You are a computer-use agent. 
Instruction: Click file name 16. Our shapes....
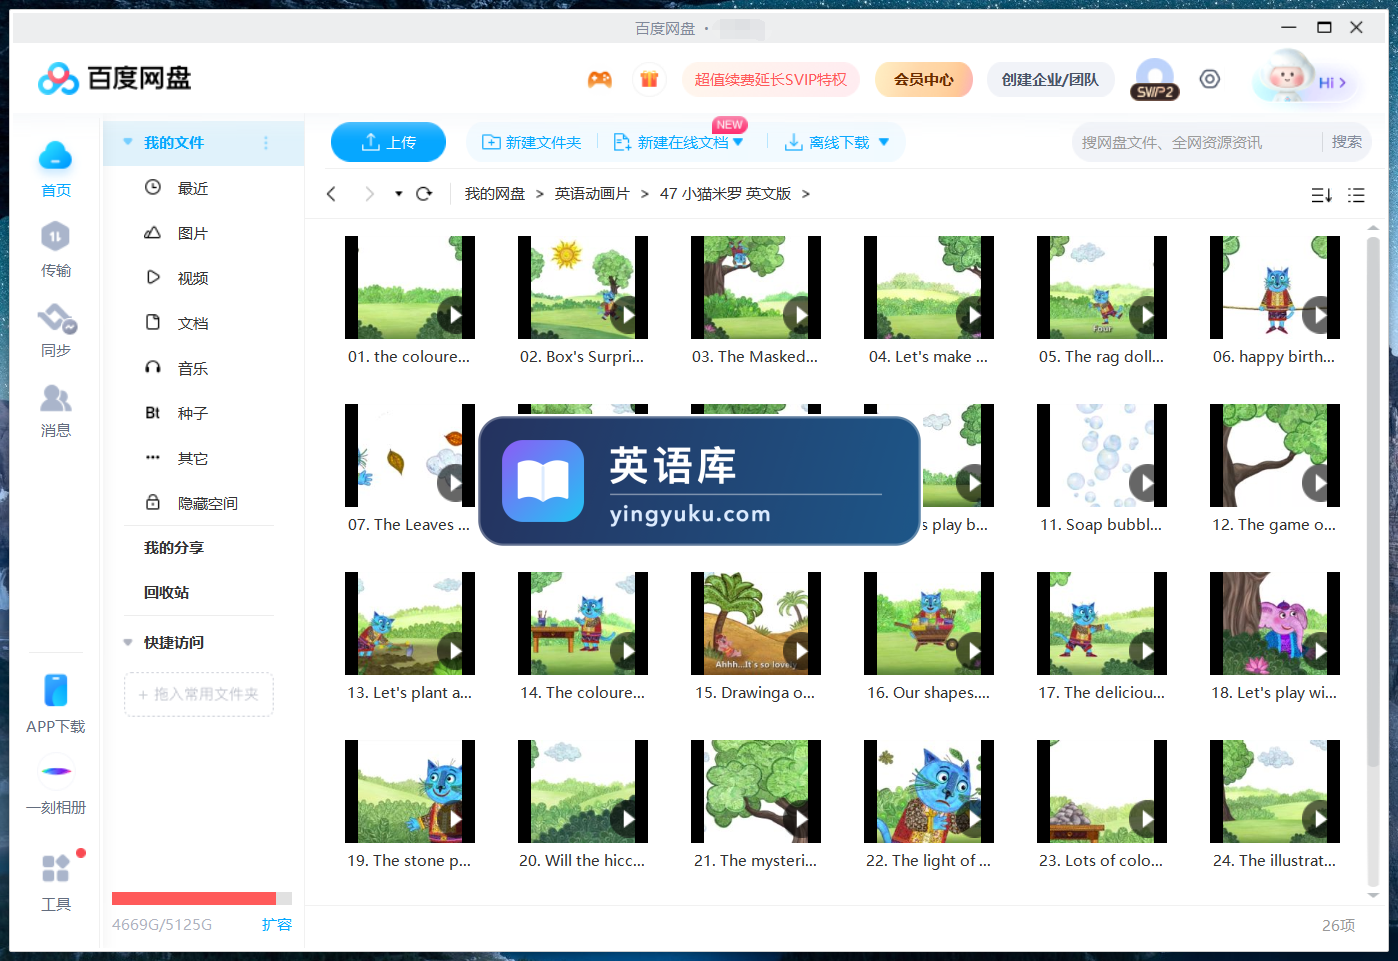point(929,692)
